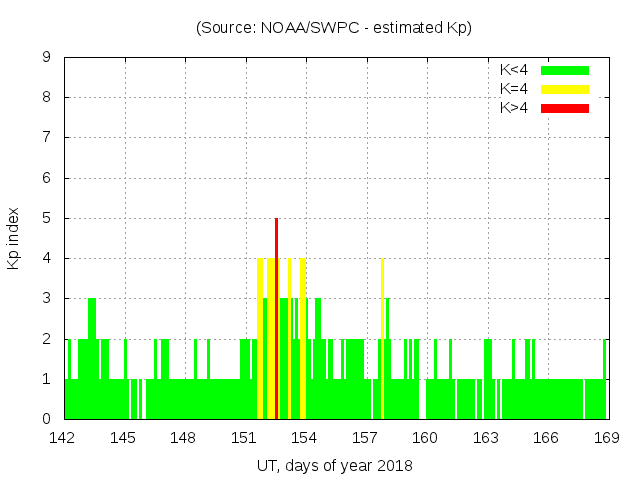The height and width of the screenshot is (480, 640).
Task: Select the x-axis tick label 142
Action: pyautogui.click(x=63, y=438)
